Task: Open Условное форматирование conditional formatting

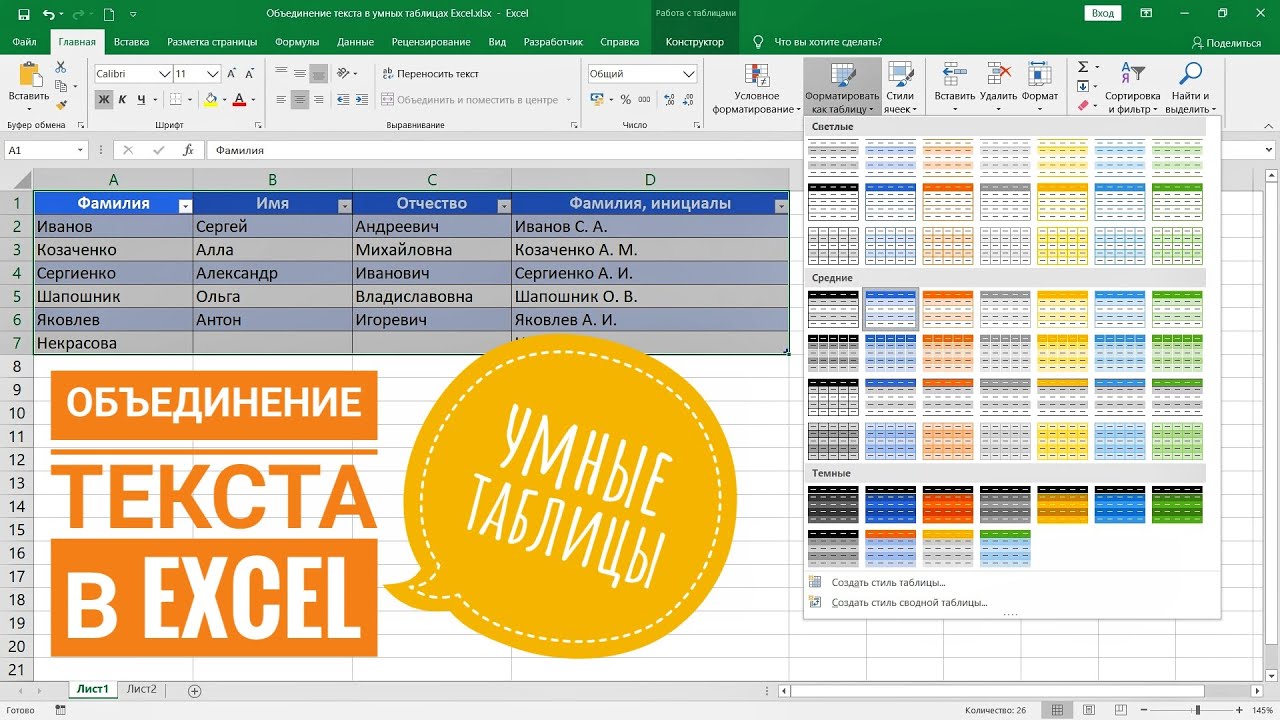Action: point(757,89)
